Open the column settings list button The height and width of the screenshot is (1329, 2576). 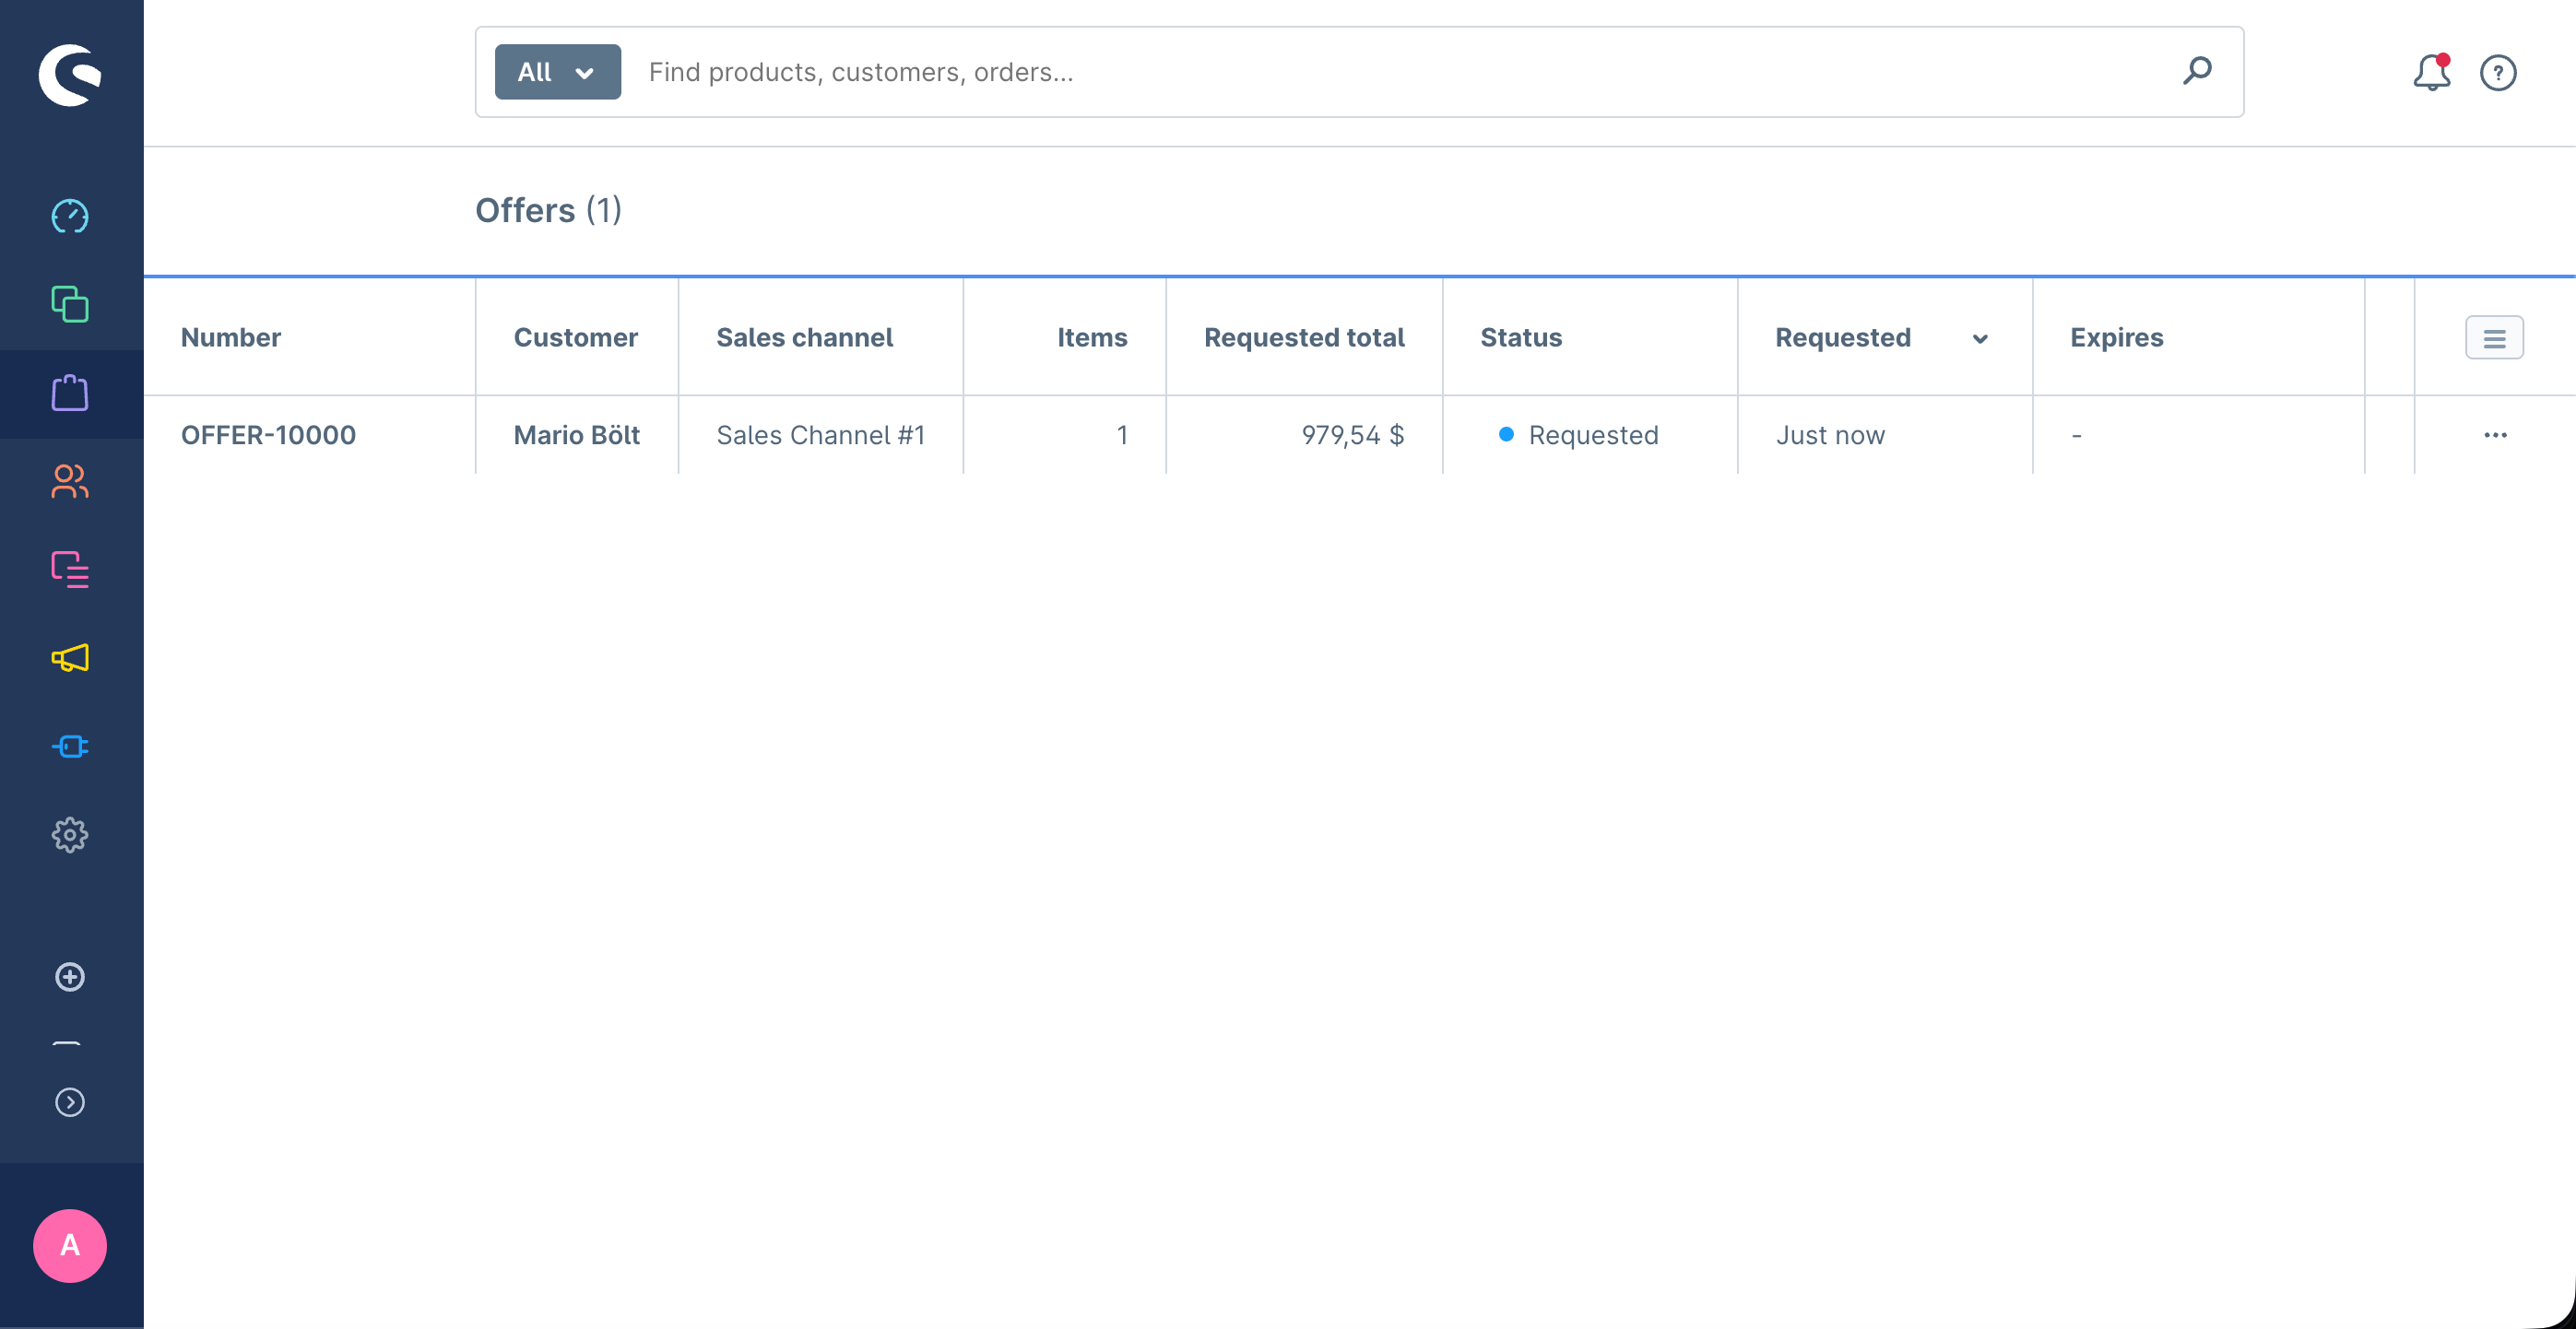click(2494, 338)
